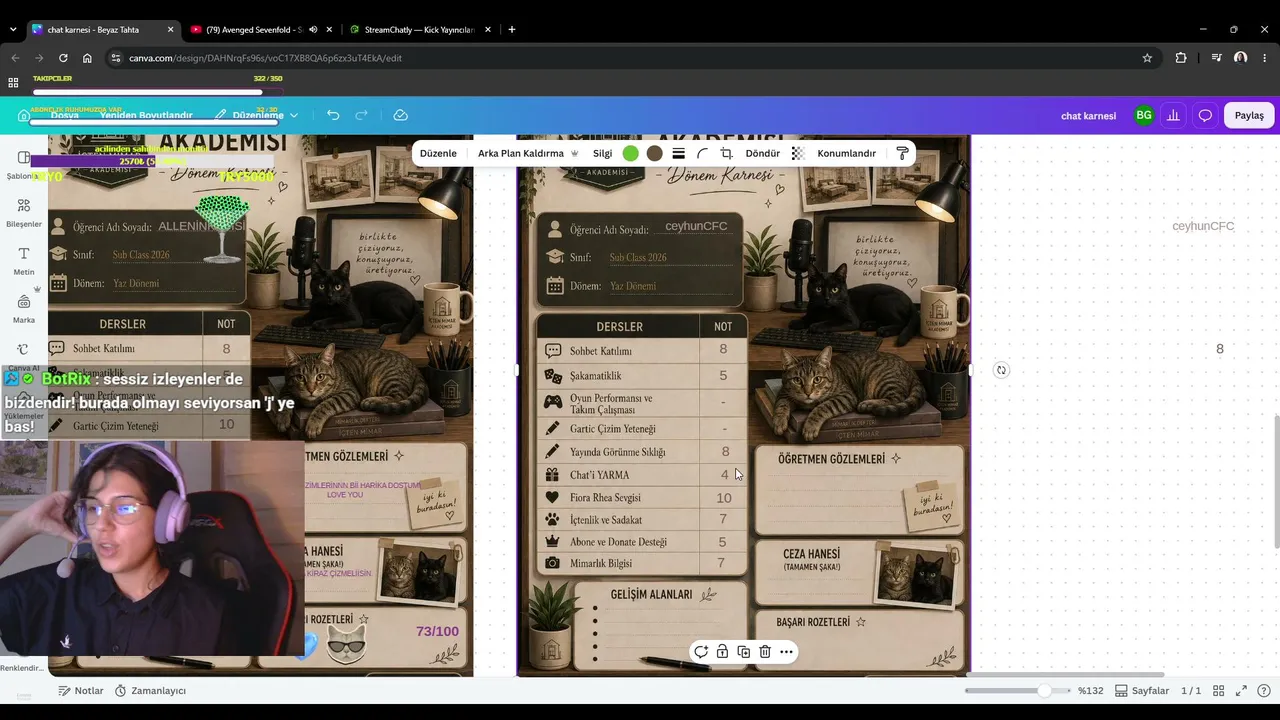Click Düzenle on the image toolbar
Image resolution: width=1280 pixels, height=720 pixels.
pos(438,153)
